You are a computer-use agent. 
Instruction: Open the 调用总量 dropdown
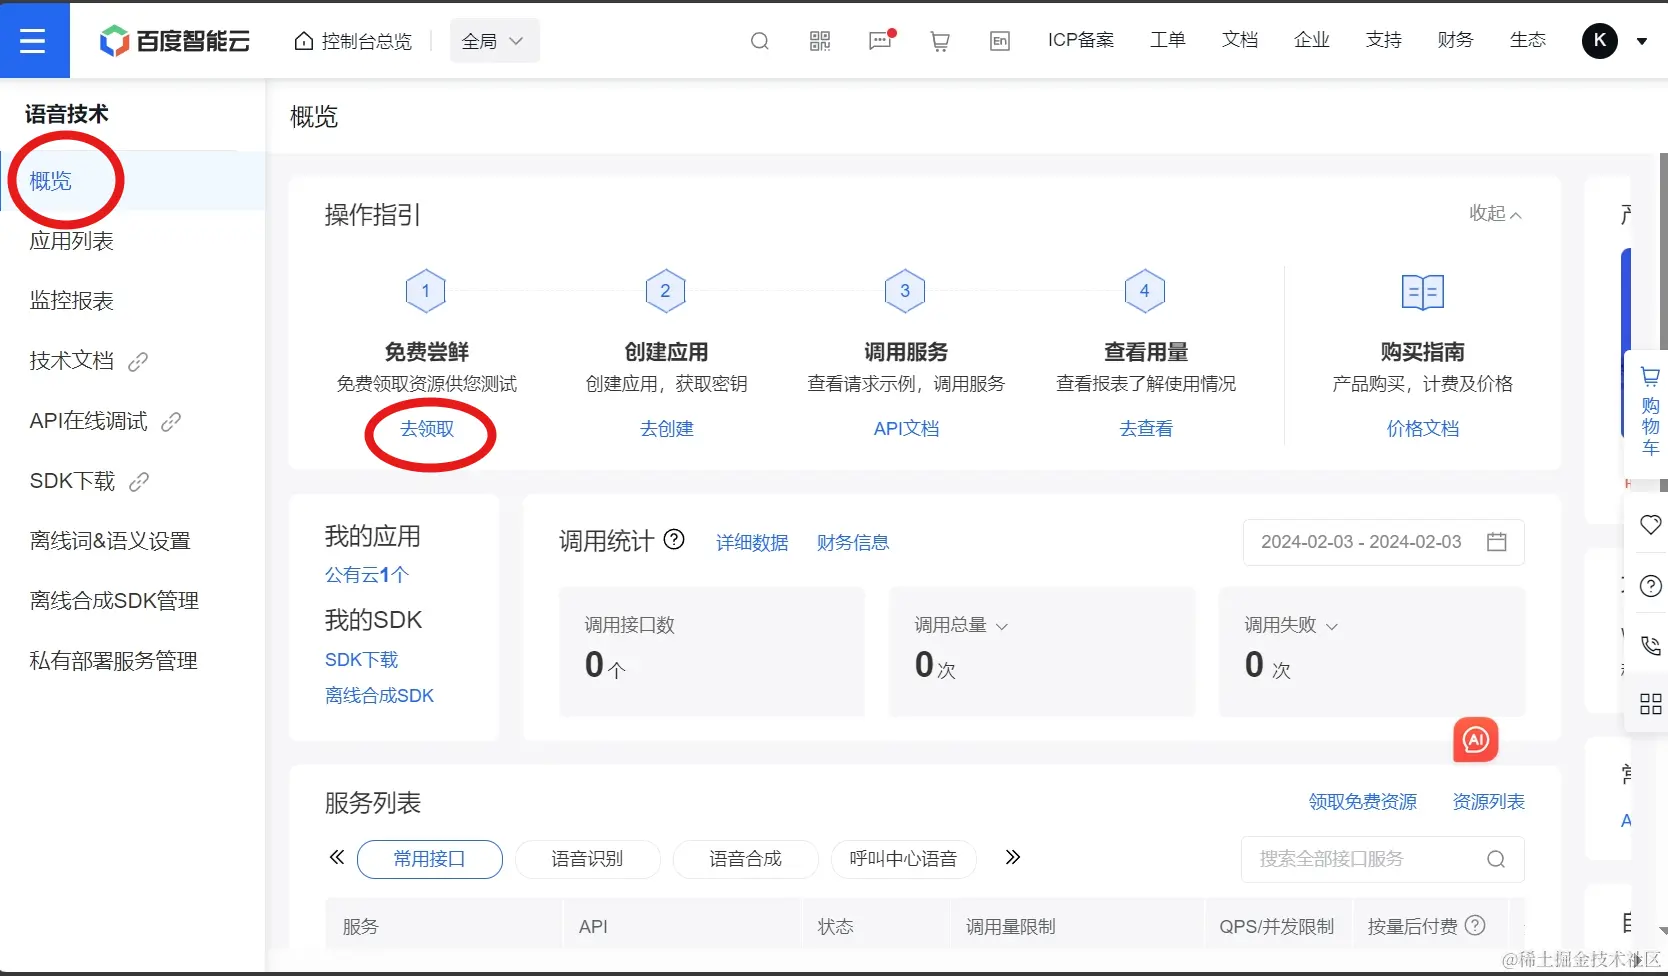961,625
